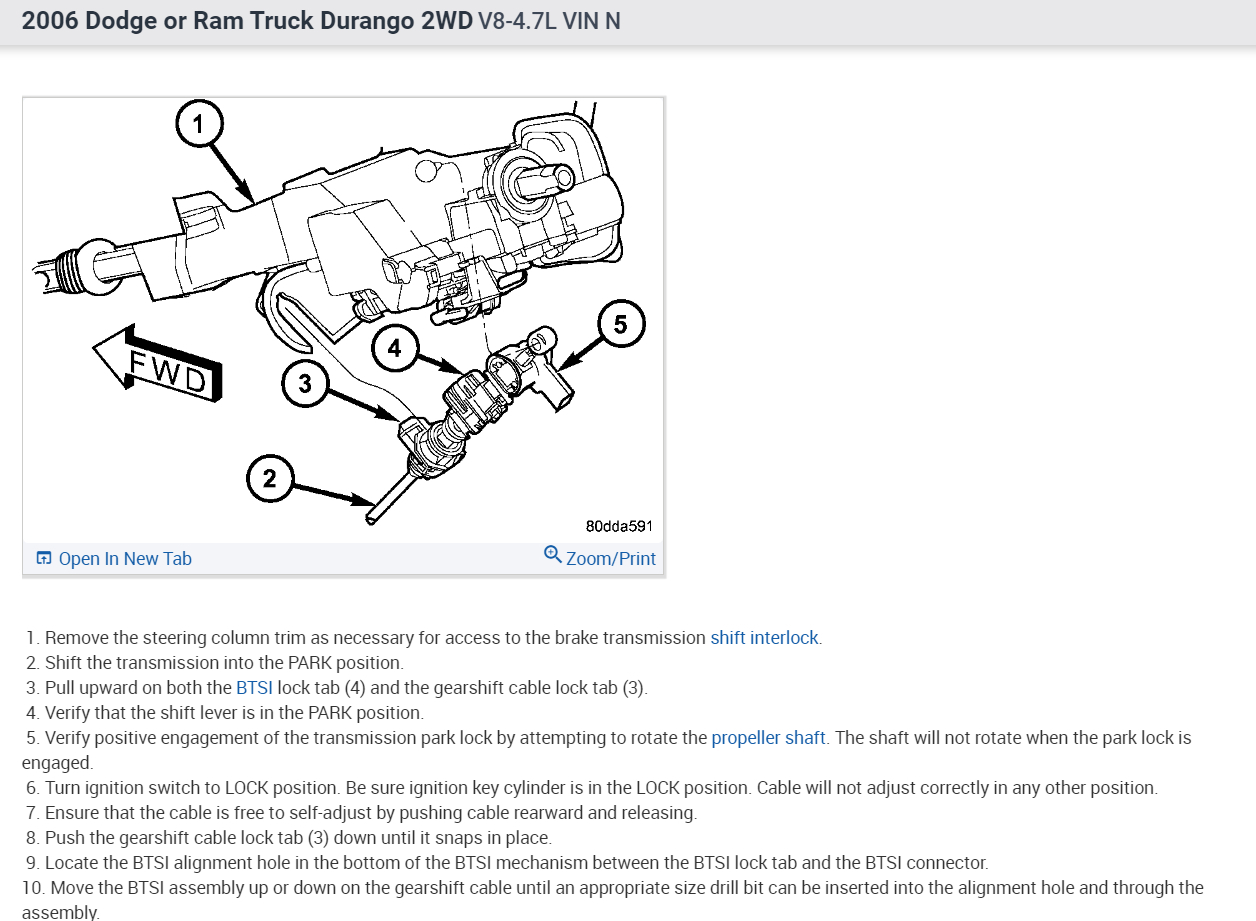Click the vehicle title heading '2006 Dodge or Ram Truck Durango 2WD'

[247, 21]
